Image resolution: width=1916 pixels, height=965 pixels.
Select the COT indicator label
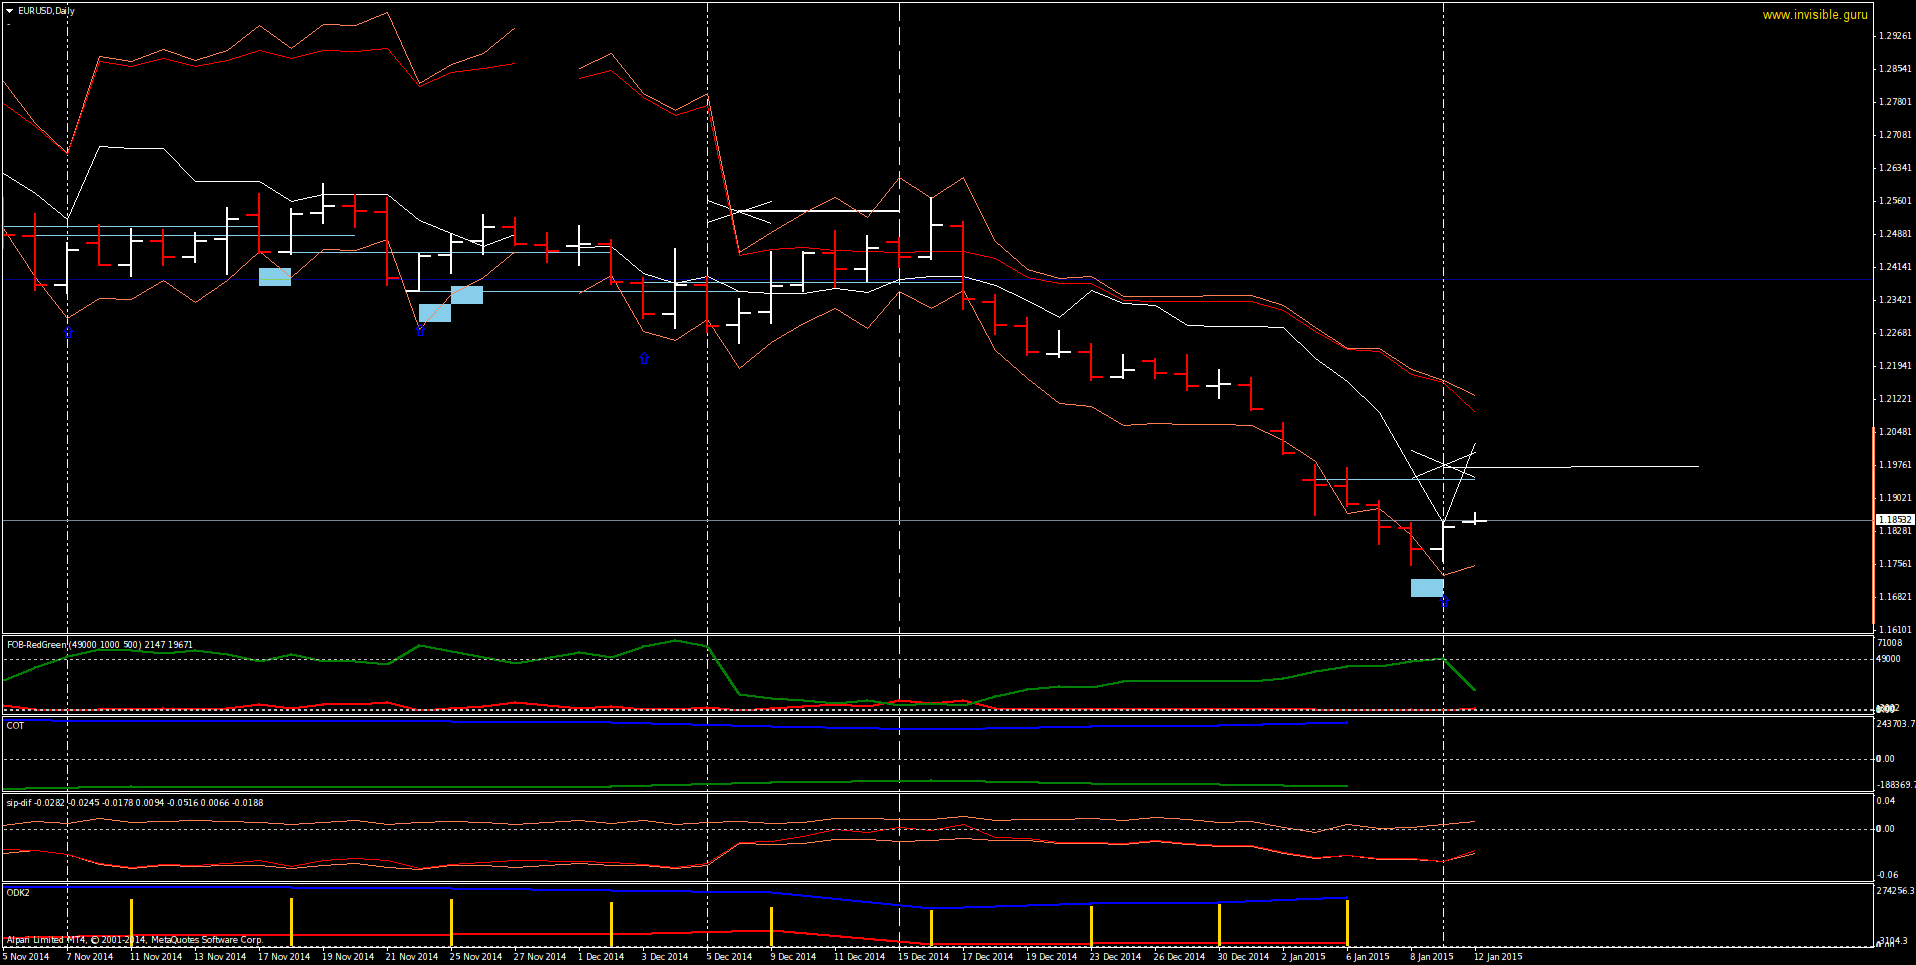click(x=15, y=726)
